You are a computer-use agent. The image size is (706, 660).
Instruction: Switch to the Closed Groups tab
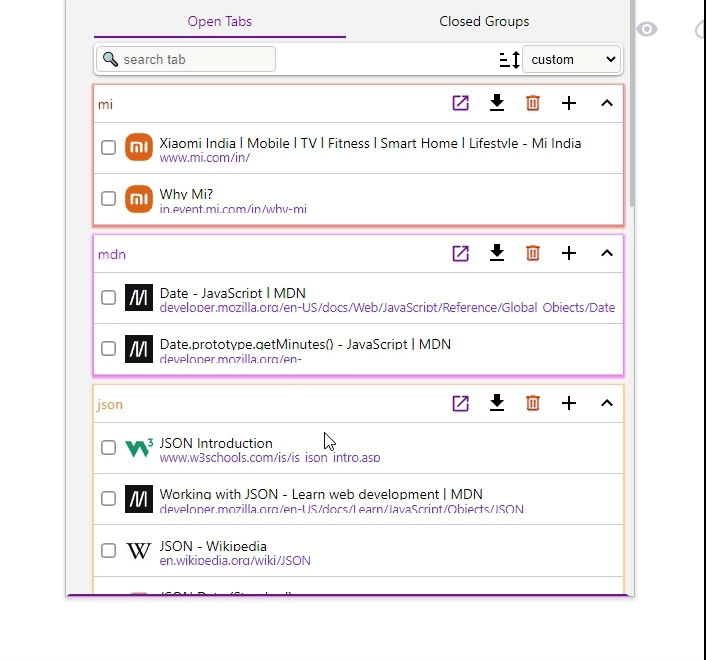(484, 21)
